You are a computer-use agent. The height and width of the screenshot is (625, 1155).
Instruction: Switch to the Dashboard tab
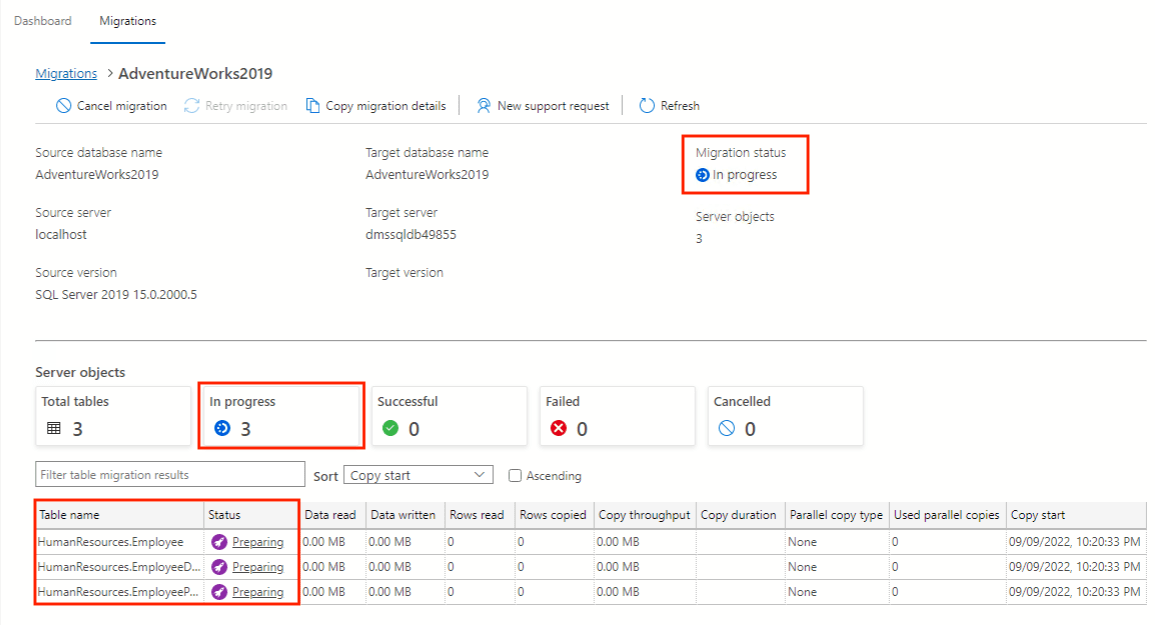pos(42,20)
